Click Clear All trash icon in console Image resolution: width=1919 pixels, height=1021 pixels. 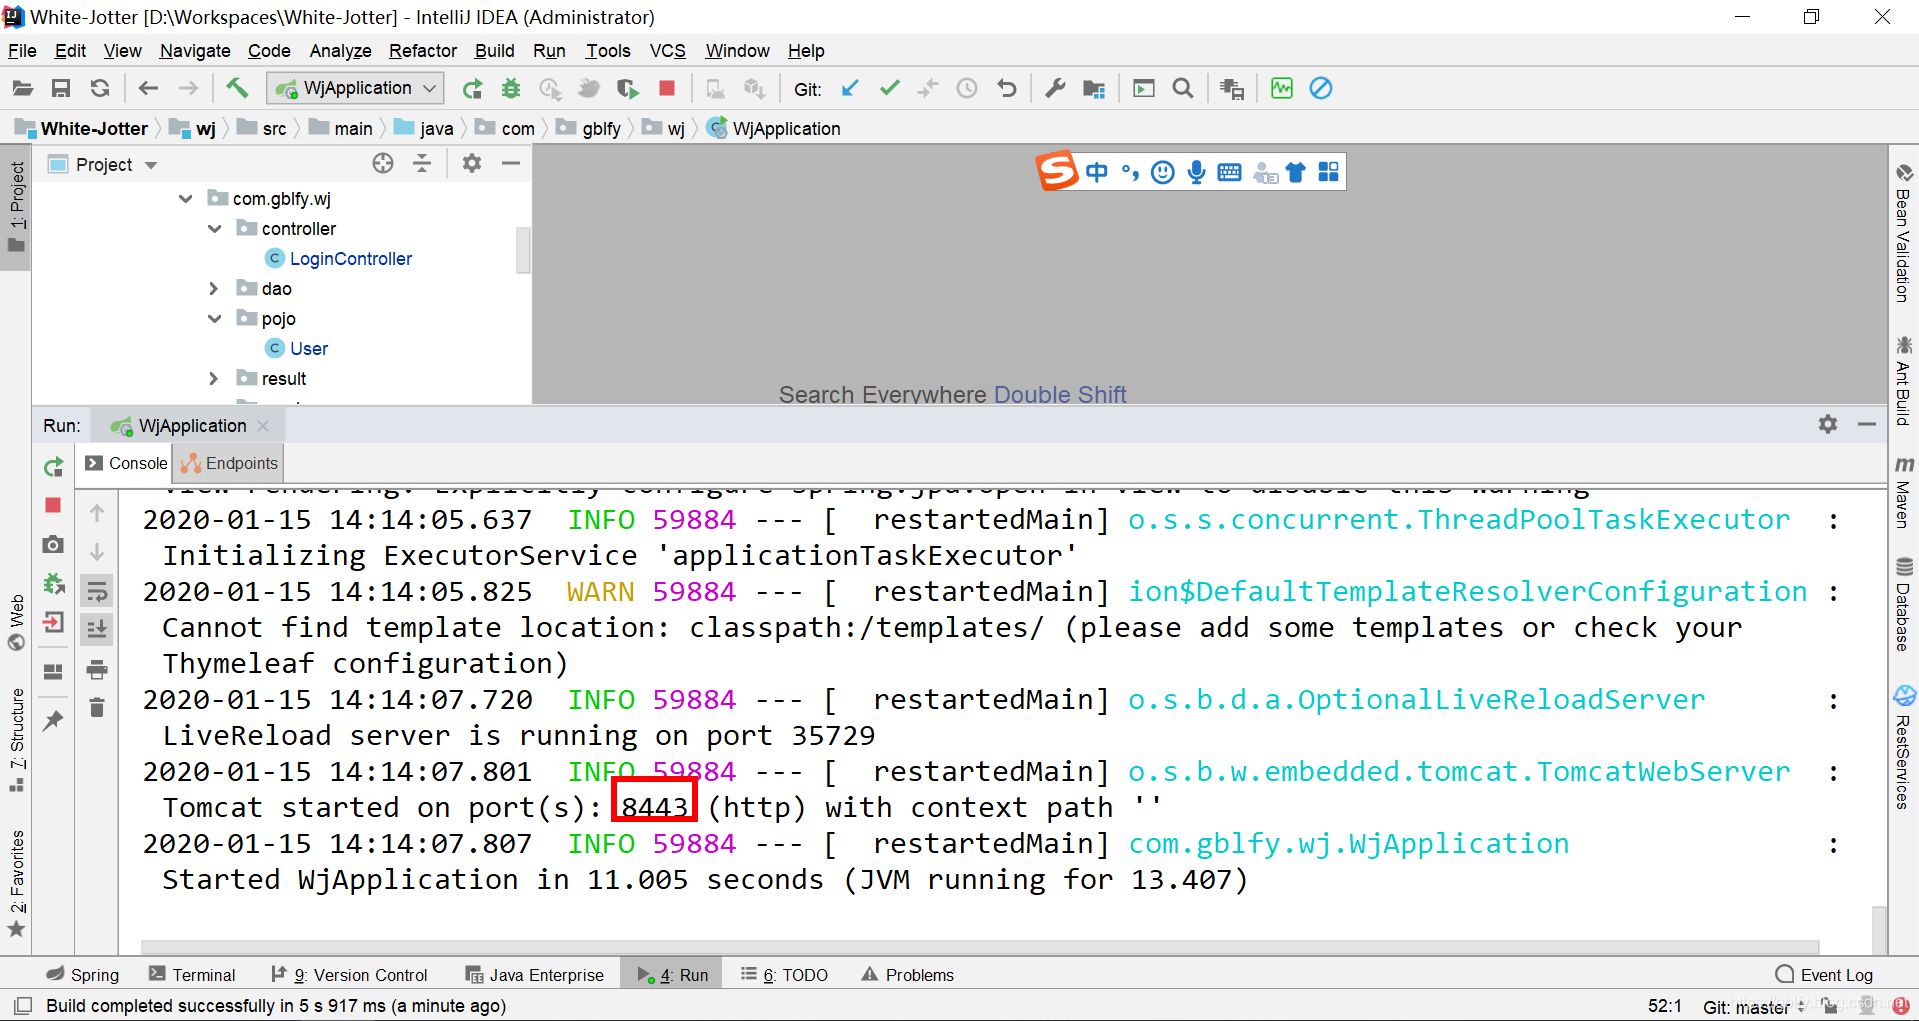tap(97, 708)
